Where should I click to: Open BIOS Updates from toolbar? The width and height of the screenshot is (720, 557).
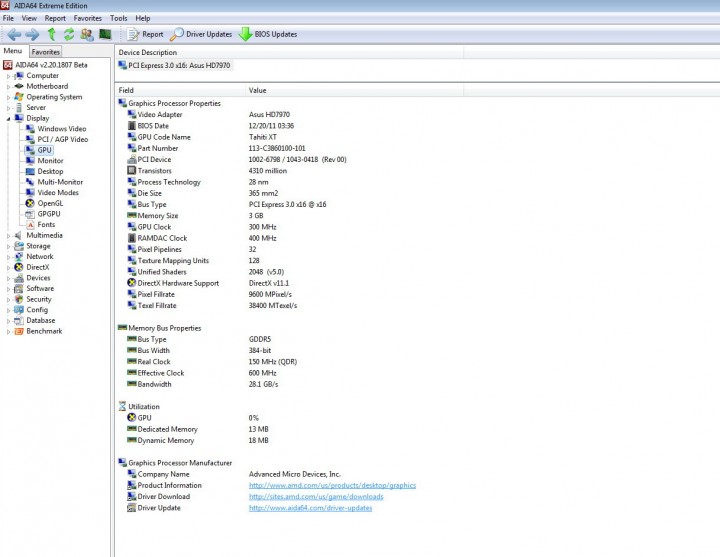point(268,34)
